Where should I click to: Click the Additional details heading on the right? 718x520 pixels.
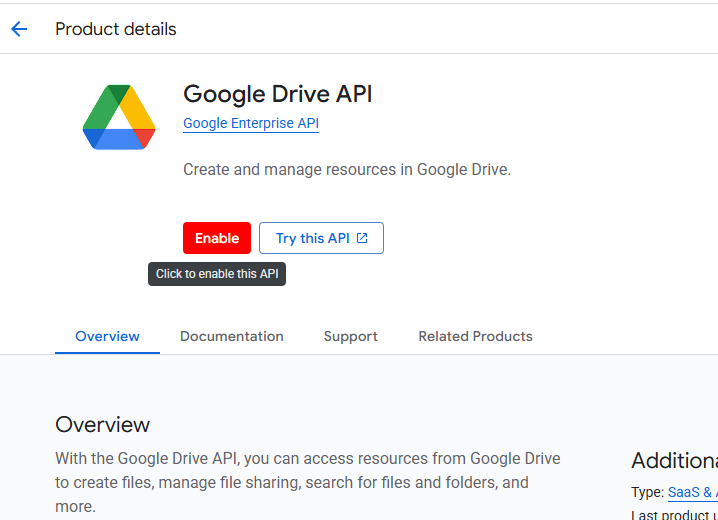coord(673,461)
